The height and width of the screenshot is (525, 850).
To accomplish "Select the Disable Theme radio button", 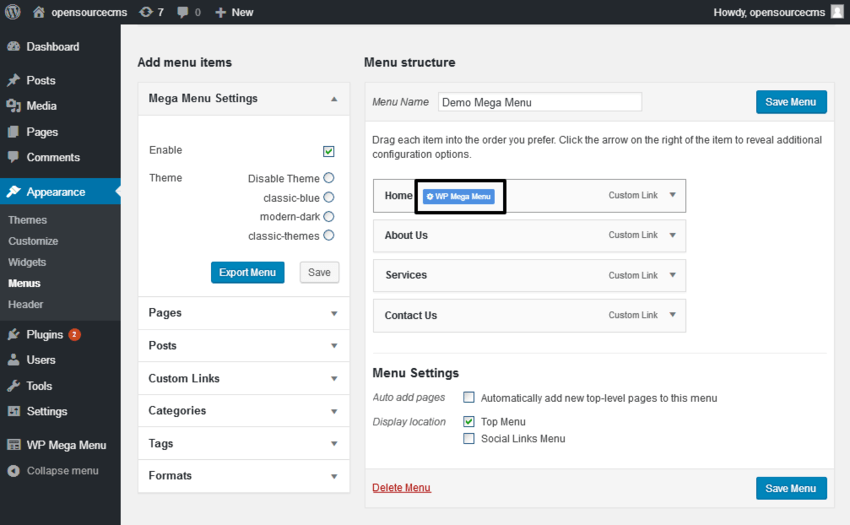I will tap(329, 178).
